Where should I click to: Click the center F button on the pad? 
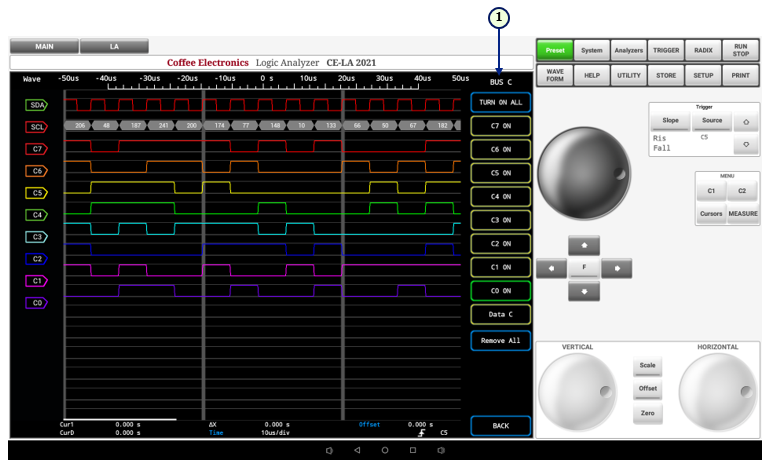tap(584, 268)
